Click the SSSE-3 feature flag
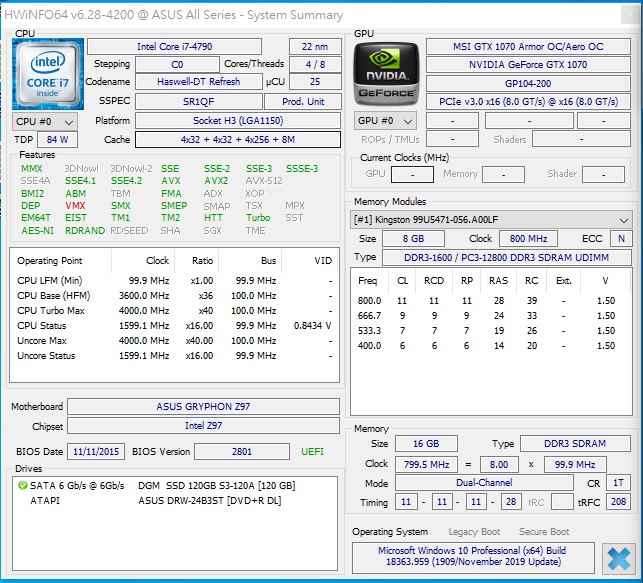This screenshot has height=583, width=643. coord(302,169)
